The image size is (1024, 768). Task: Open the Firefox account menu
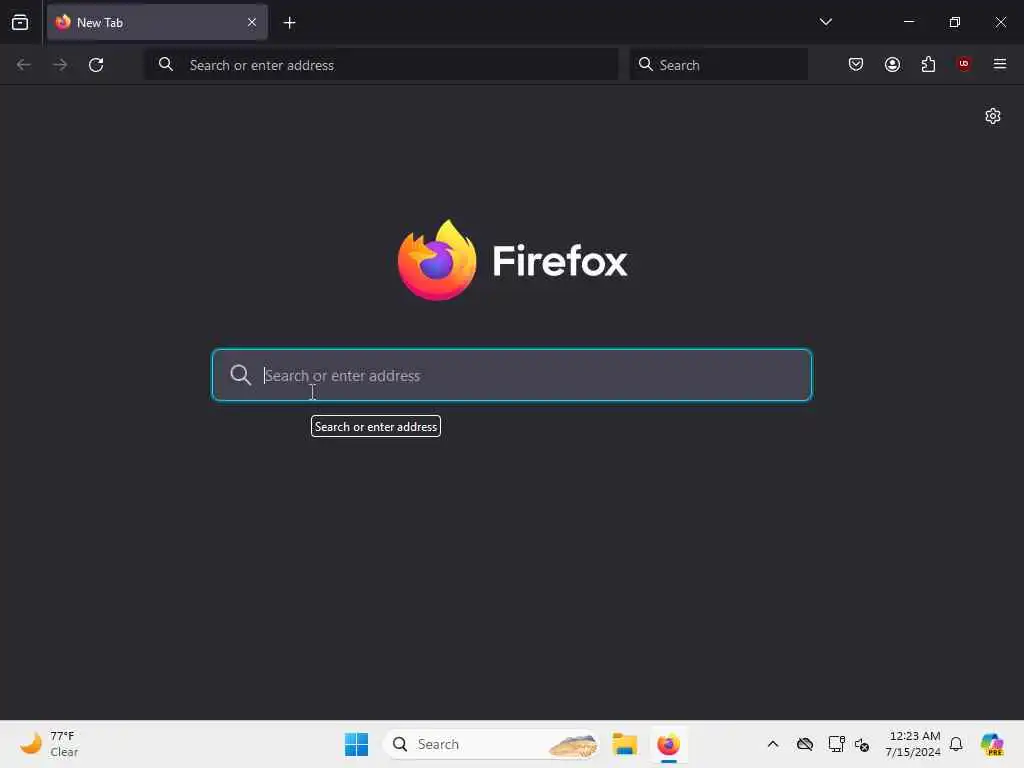(x=892, y=64)
